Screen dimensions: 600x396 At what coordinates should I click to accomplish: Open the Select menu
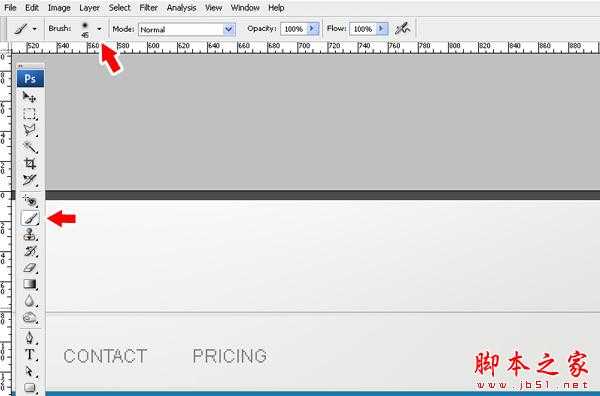click(x=119, y=8)
